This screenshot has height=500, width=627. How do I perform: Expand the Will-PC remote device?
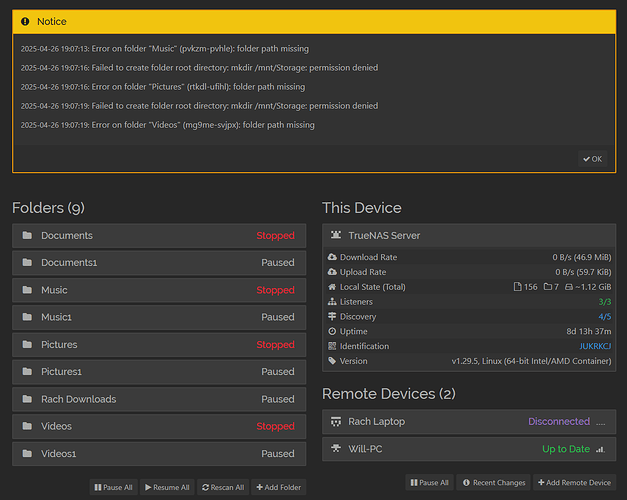click(469, 449)
